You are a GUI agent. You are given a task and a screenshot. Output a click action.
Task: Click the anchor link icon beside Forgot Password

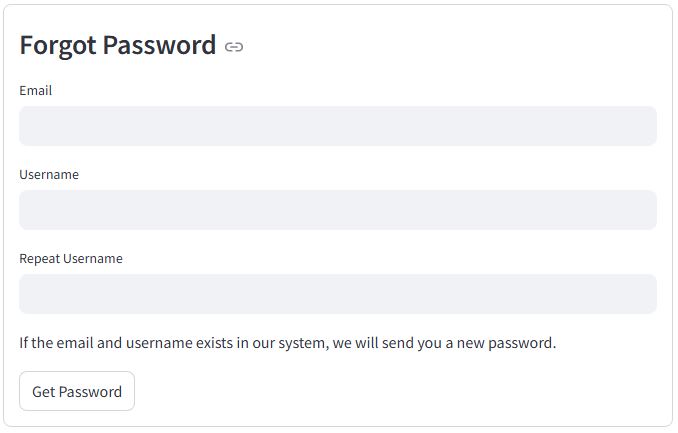point(234,47)
